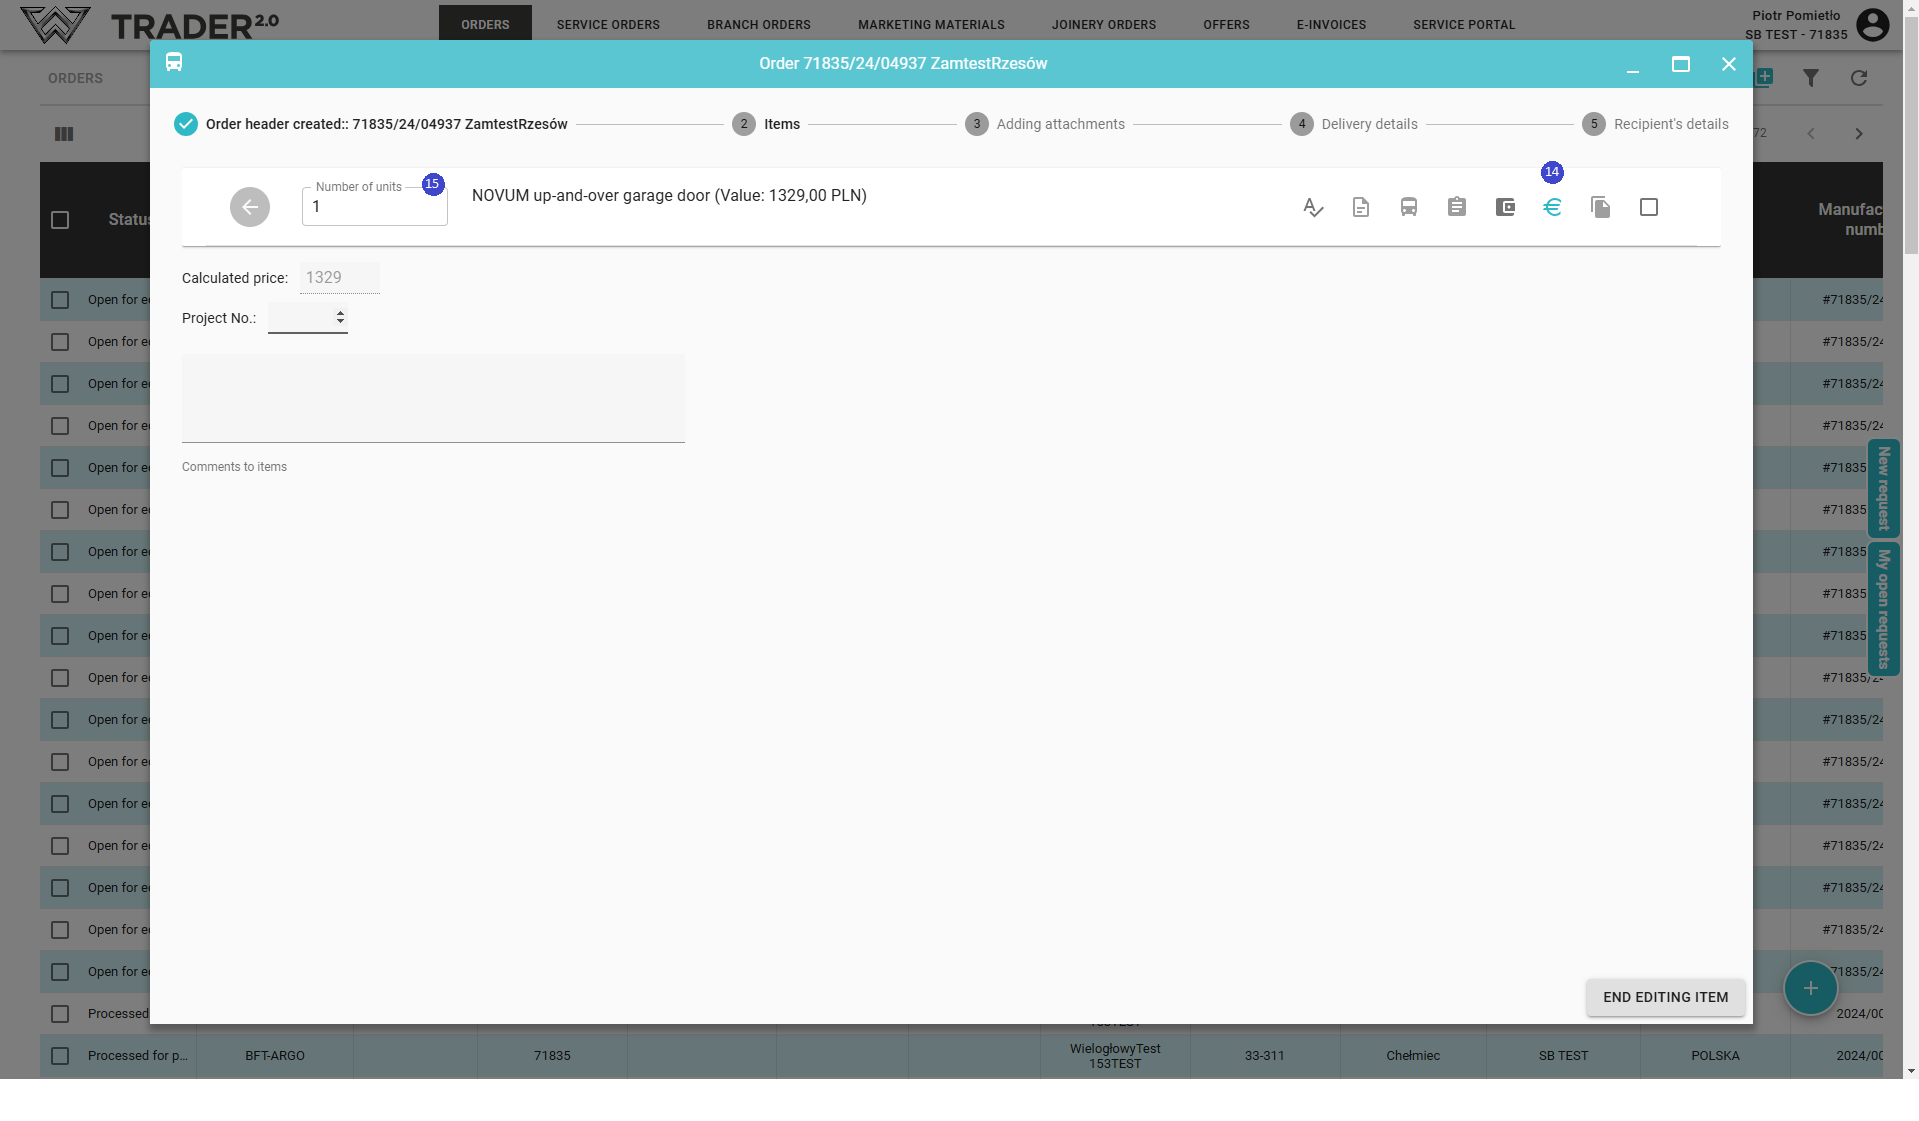Open the 'New request' side tab
Screen dimensions: 1919x1121
coord(1884,488)
